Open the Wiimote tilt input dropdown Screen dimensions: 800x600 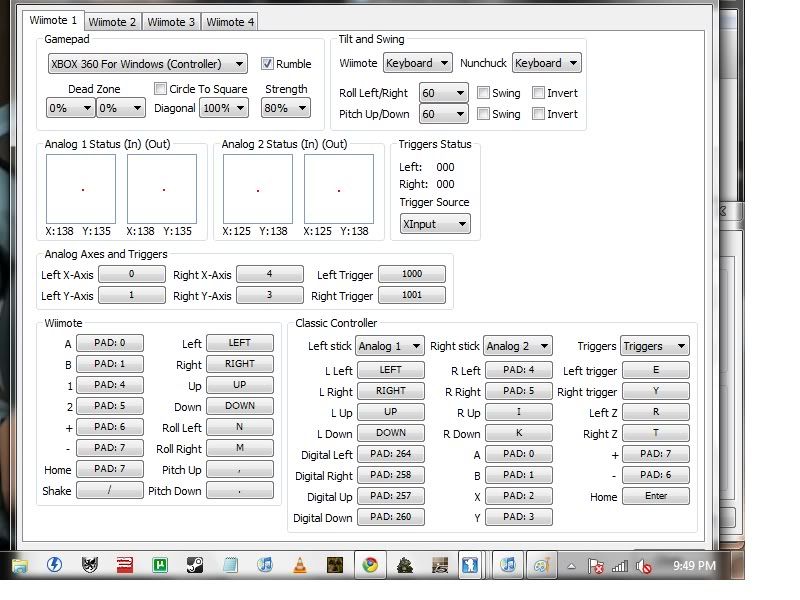click(417, 63)
